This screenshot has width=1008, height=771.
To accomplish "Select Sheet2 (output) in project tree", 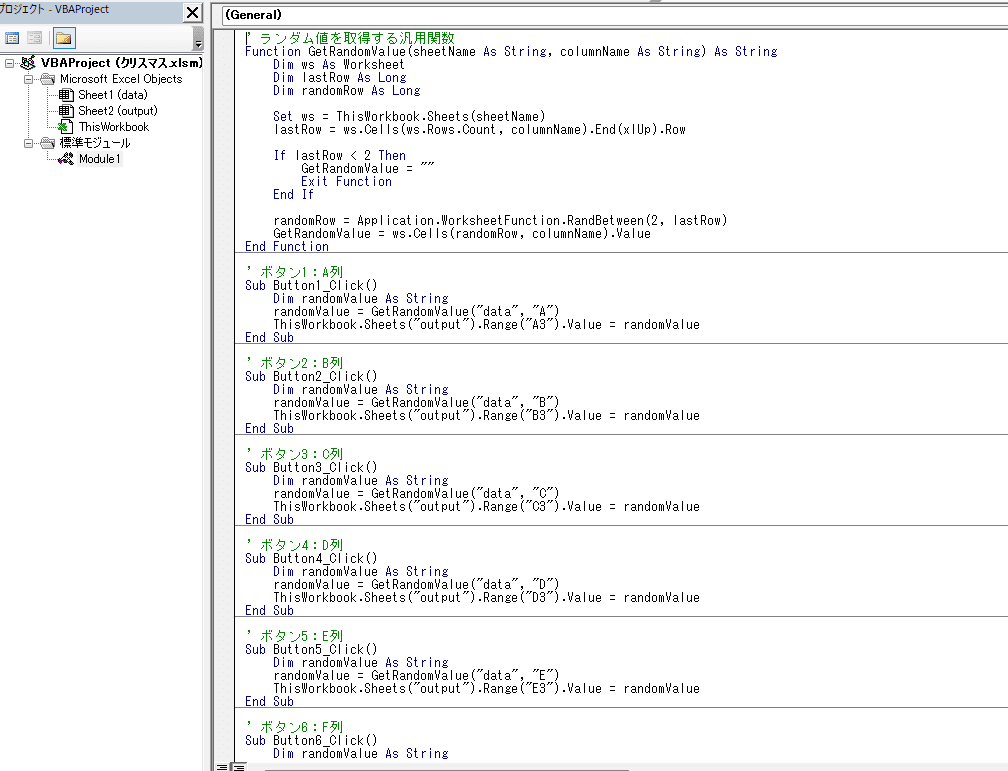I will pos(118,111).
